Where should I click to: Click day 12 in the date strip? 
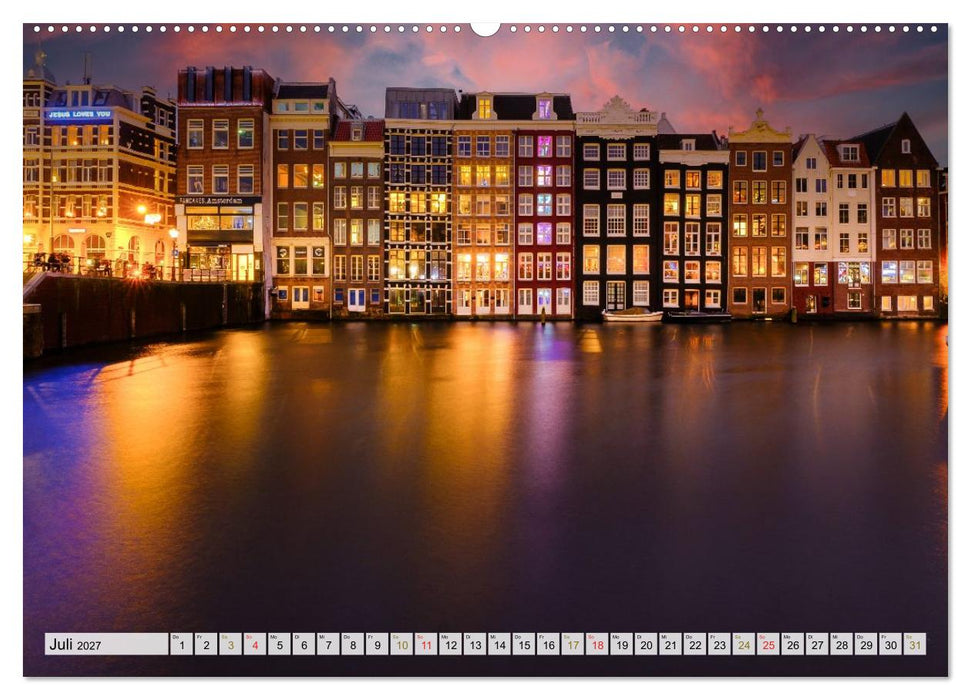(x=450, y=644)
